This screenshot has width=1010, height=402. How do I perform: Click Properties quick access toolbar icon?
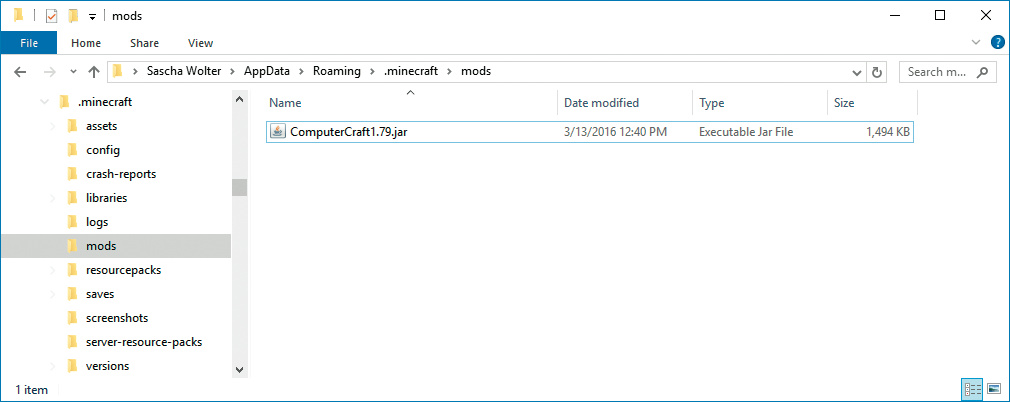tap(52, 16)
